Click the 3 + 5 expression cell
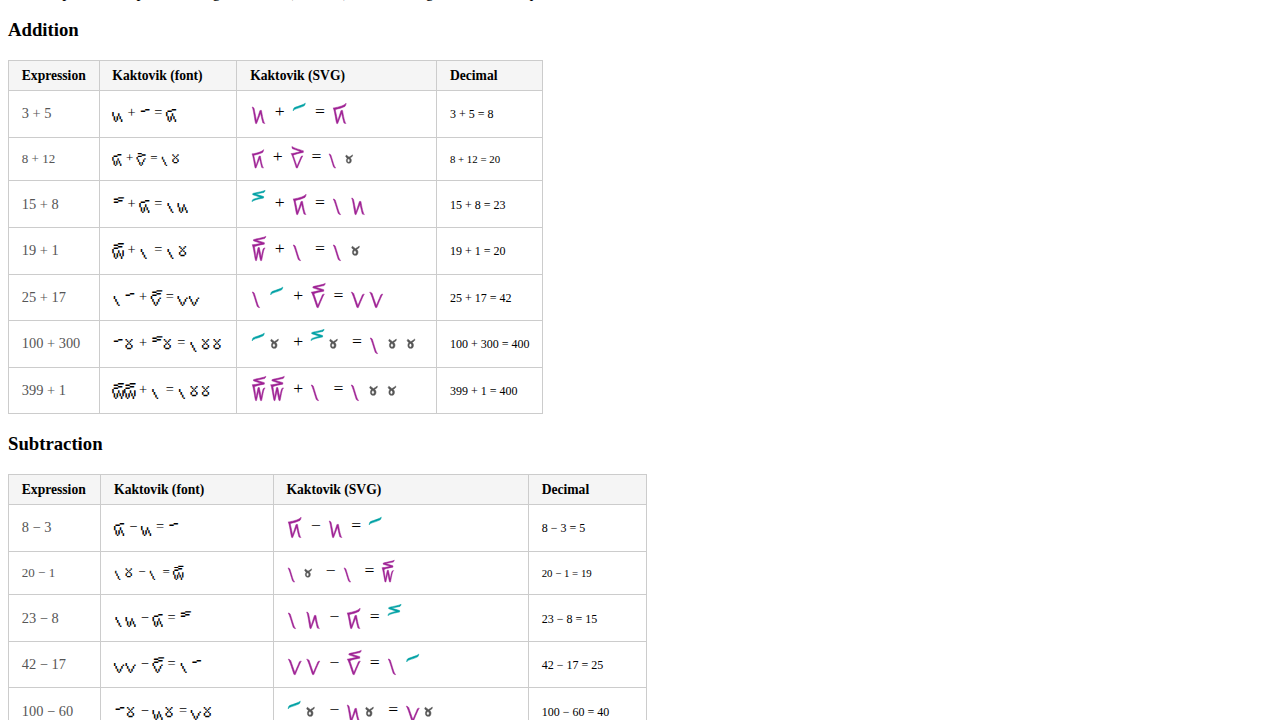The width and height of the screenshot is (1280, 720). [36, 113]
